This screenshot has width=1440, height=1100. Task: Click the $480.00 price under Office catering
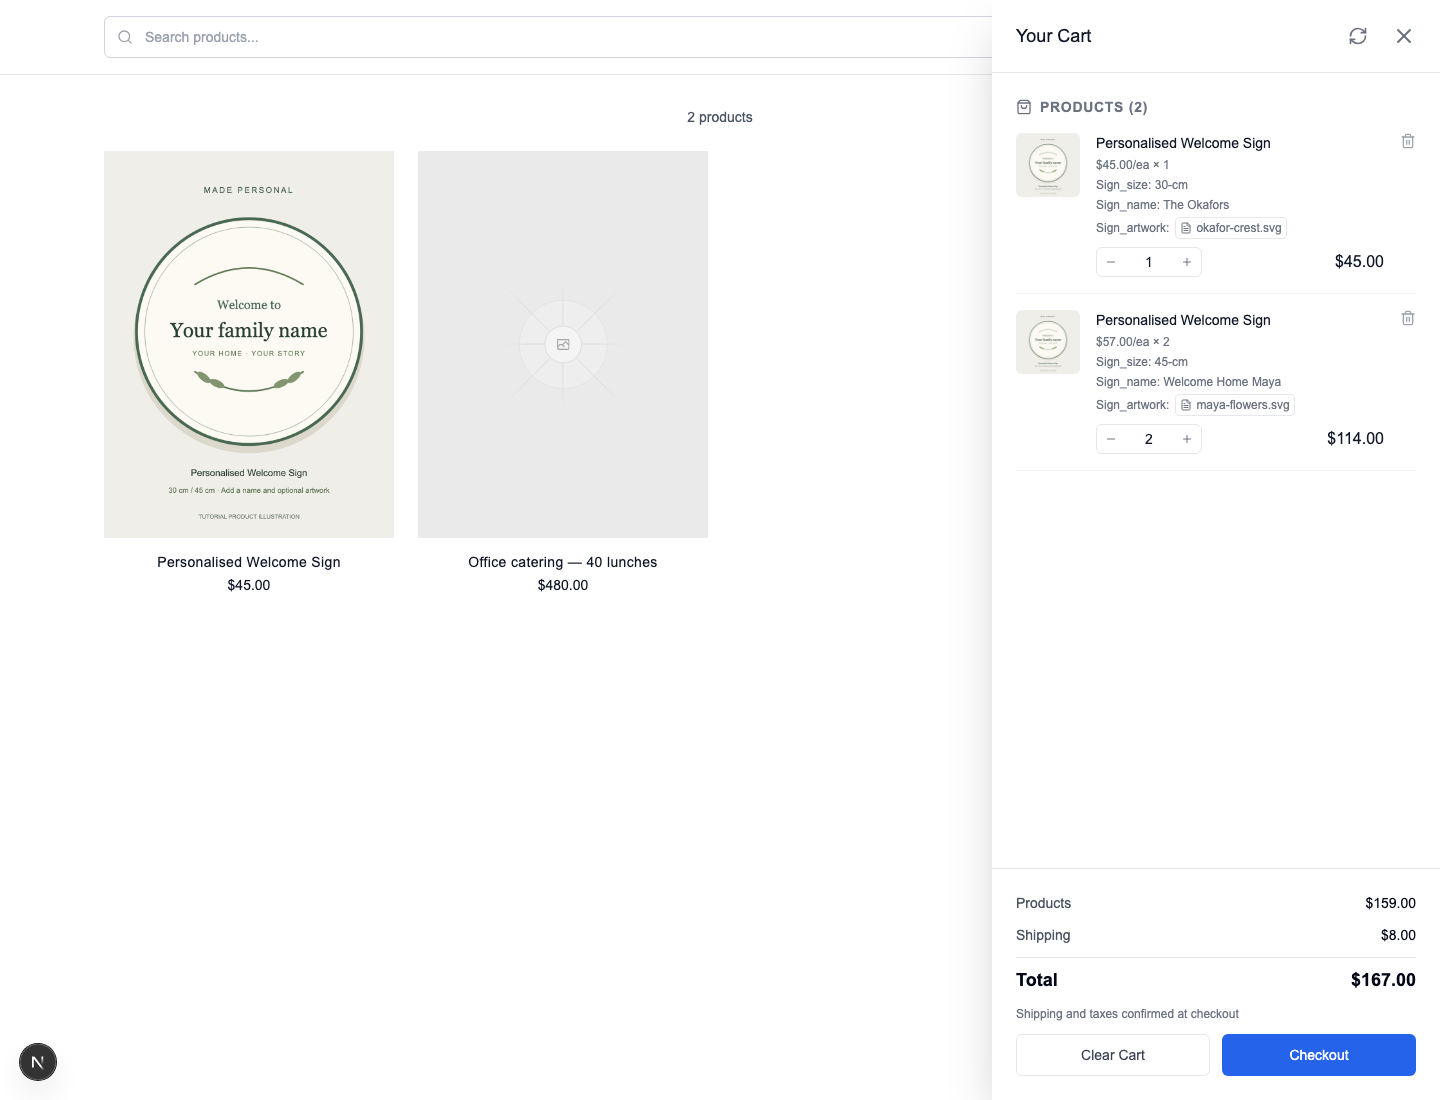pos(563,585)
